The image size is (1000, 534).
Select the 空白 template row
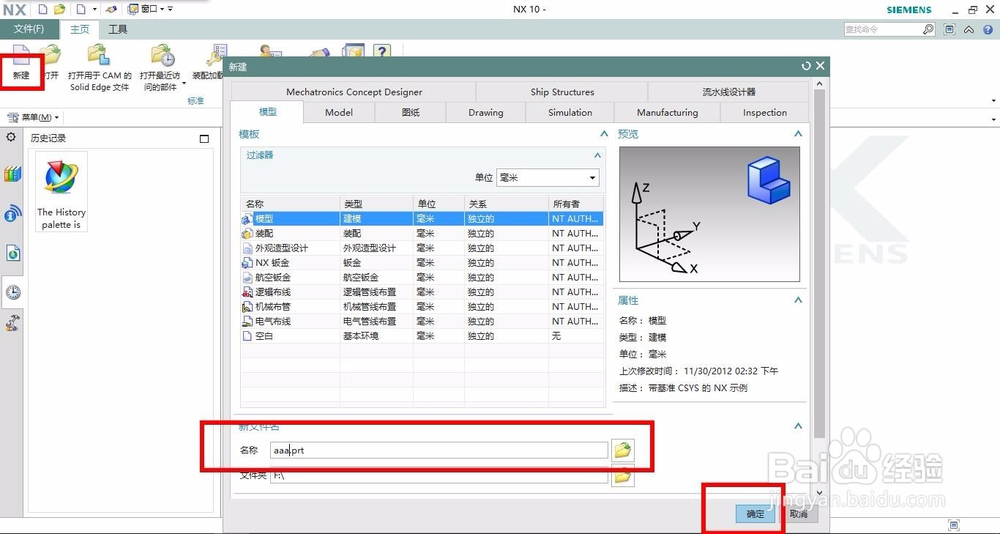click(422, 336)
